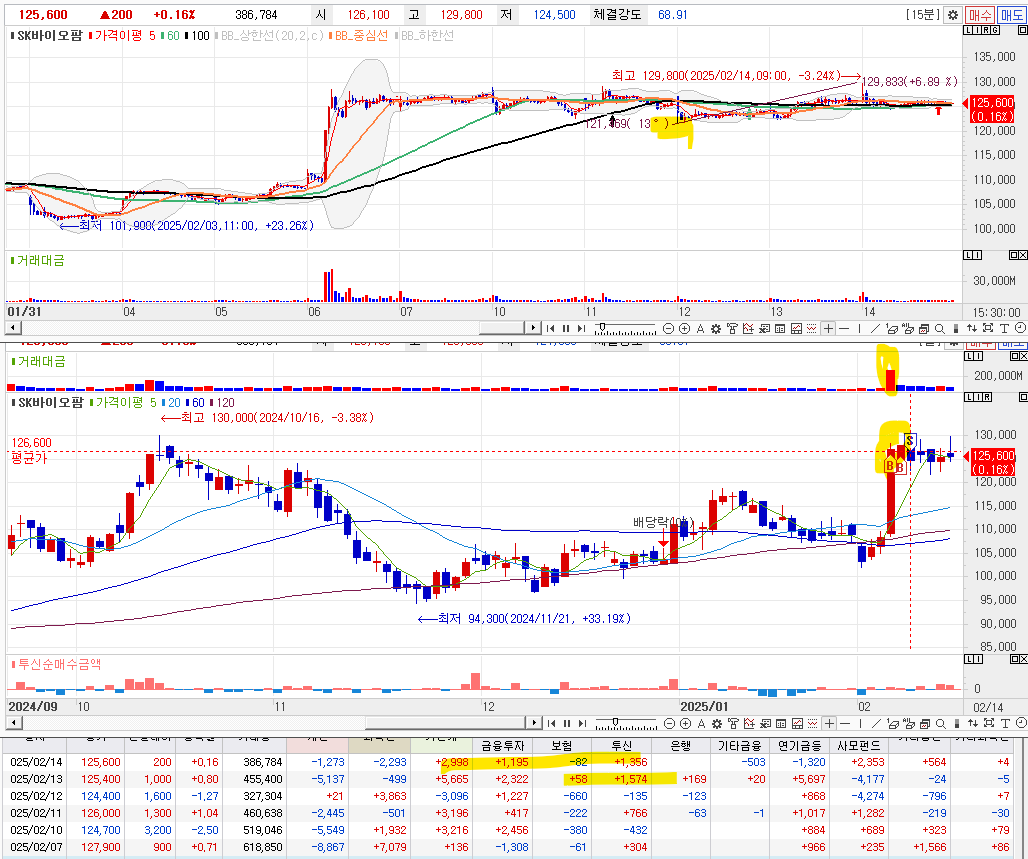Click the clock icon in upper toolbar
Viewport: 1028px width, 859px height.
[1019, 328]
